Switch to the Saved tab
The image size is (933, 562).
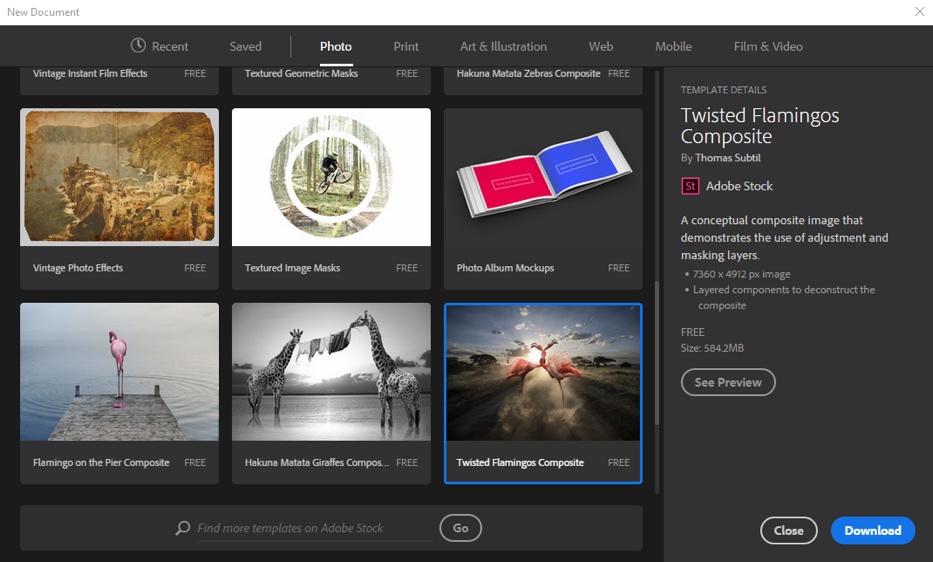tap(245, 46)
